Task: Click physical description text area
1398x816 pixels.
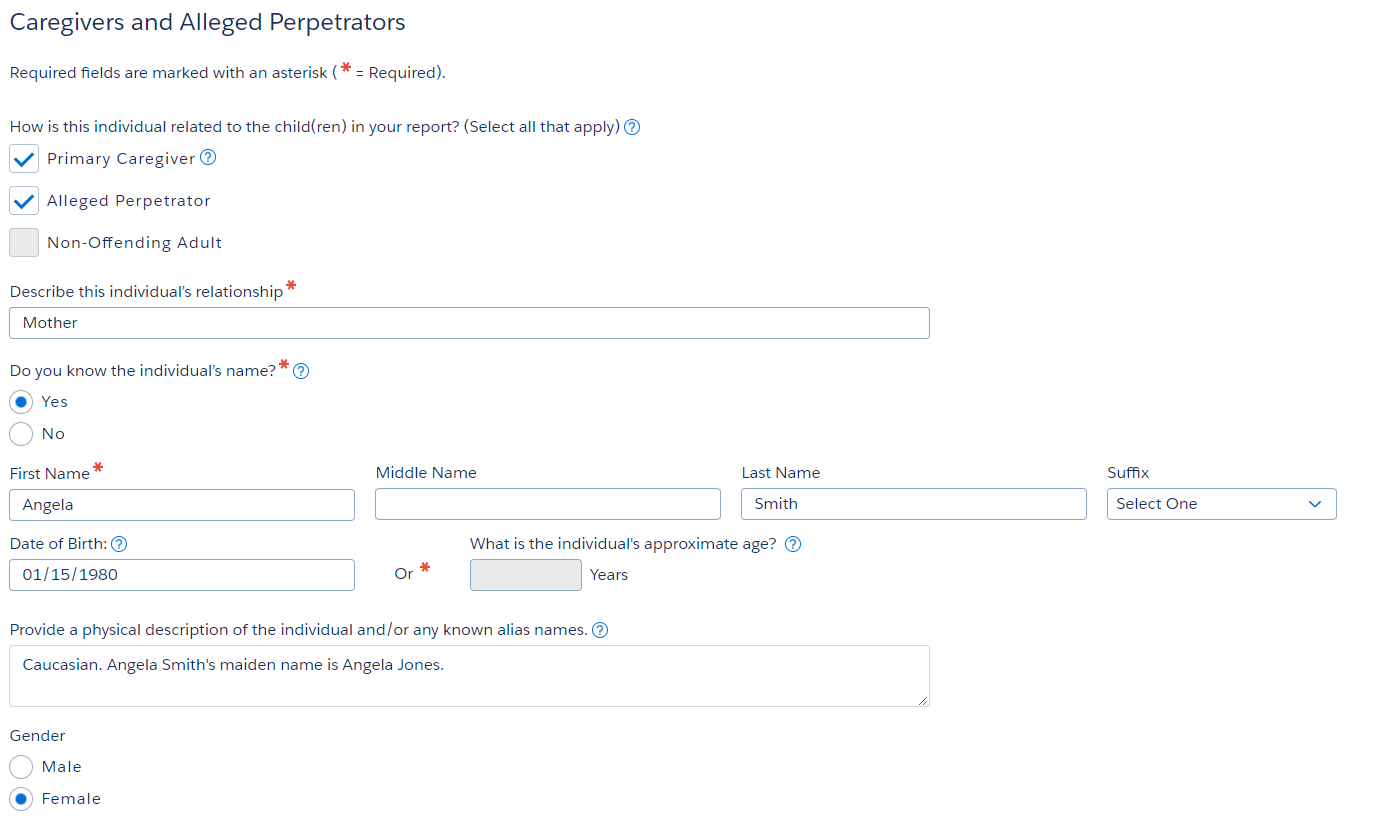Action: click(469, 677)
